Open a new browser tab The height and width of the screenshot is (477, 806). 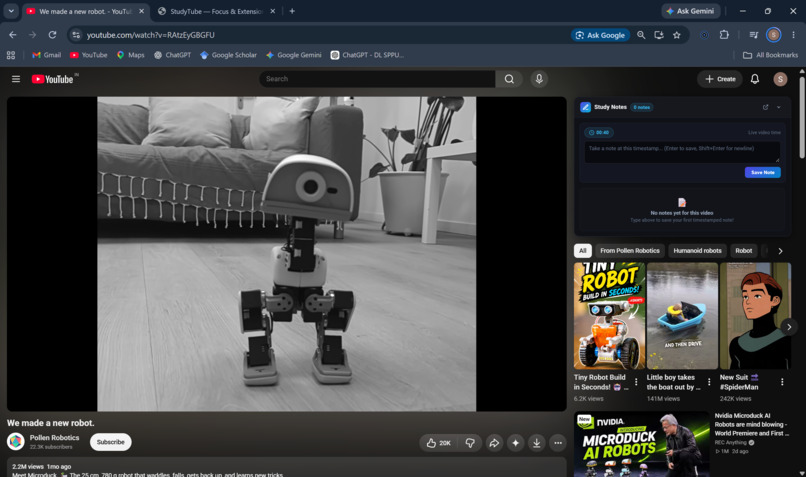(x=292, y=11)
